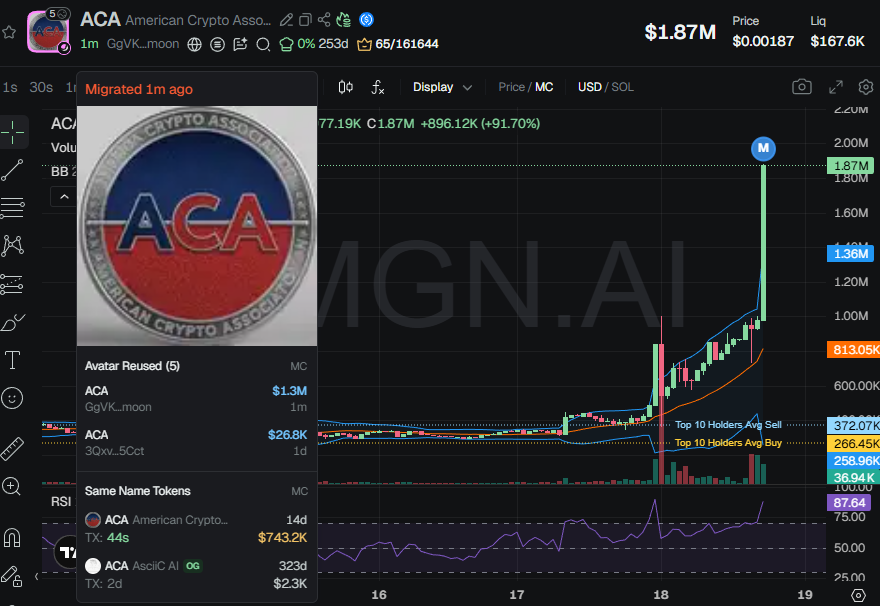Viewport: 880px width, 606px height.
Task: Click the blue M migration marker
Action: [763, 148]
